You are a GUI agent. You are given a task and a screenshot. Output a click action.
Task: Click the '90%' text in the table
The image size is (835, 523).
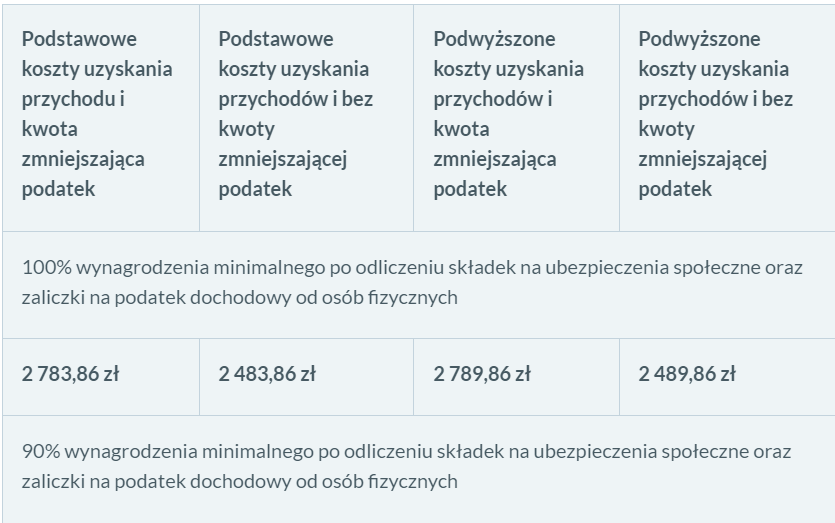pos(39,451)
